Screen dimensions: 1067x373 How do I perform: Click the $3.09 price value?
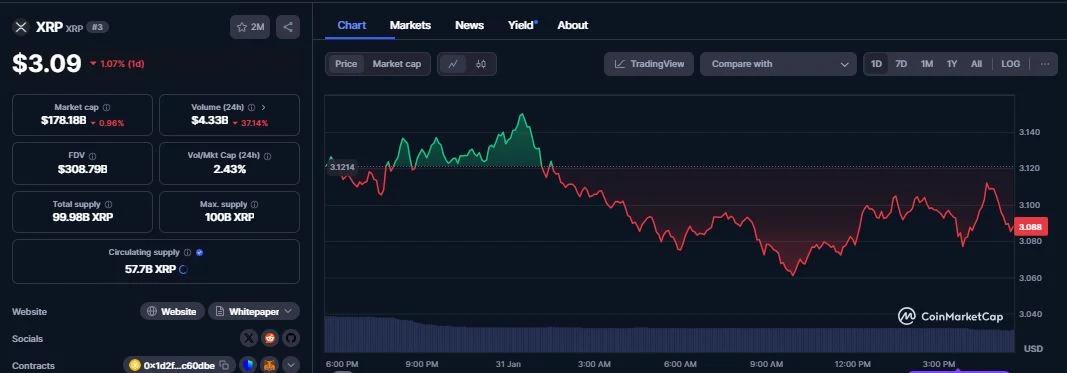(x=47, y=63)
